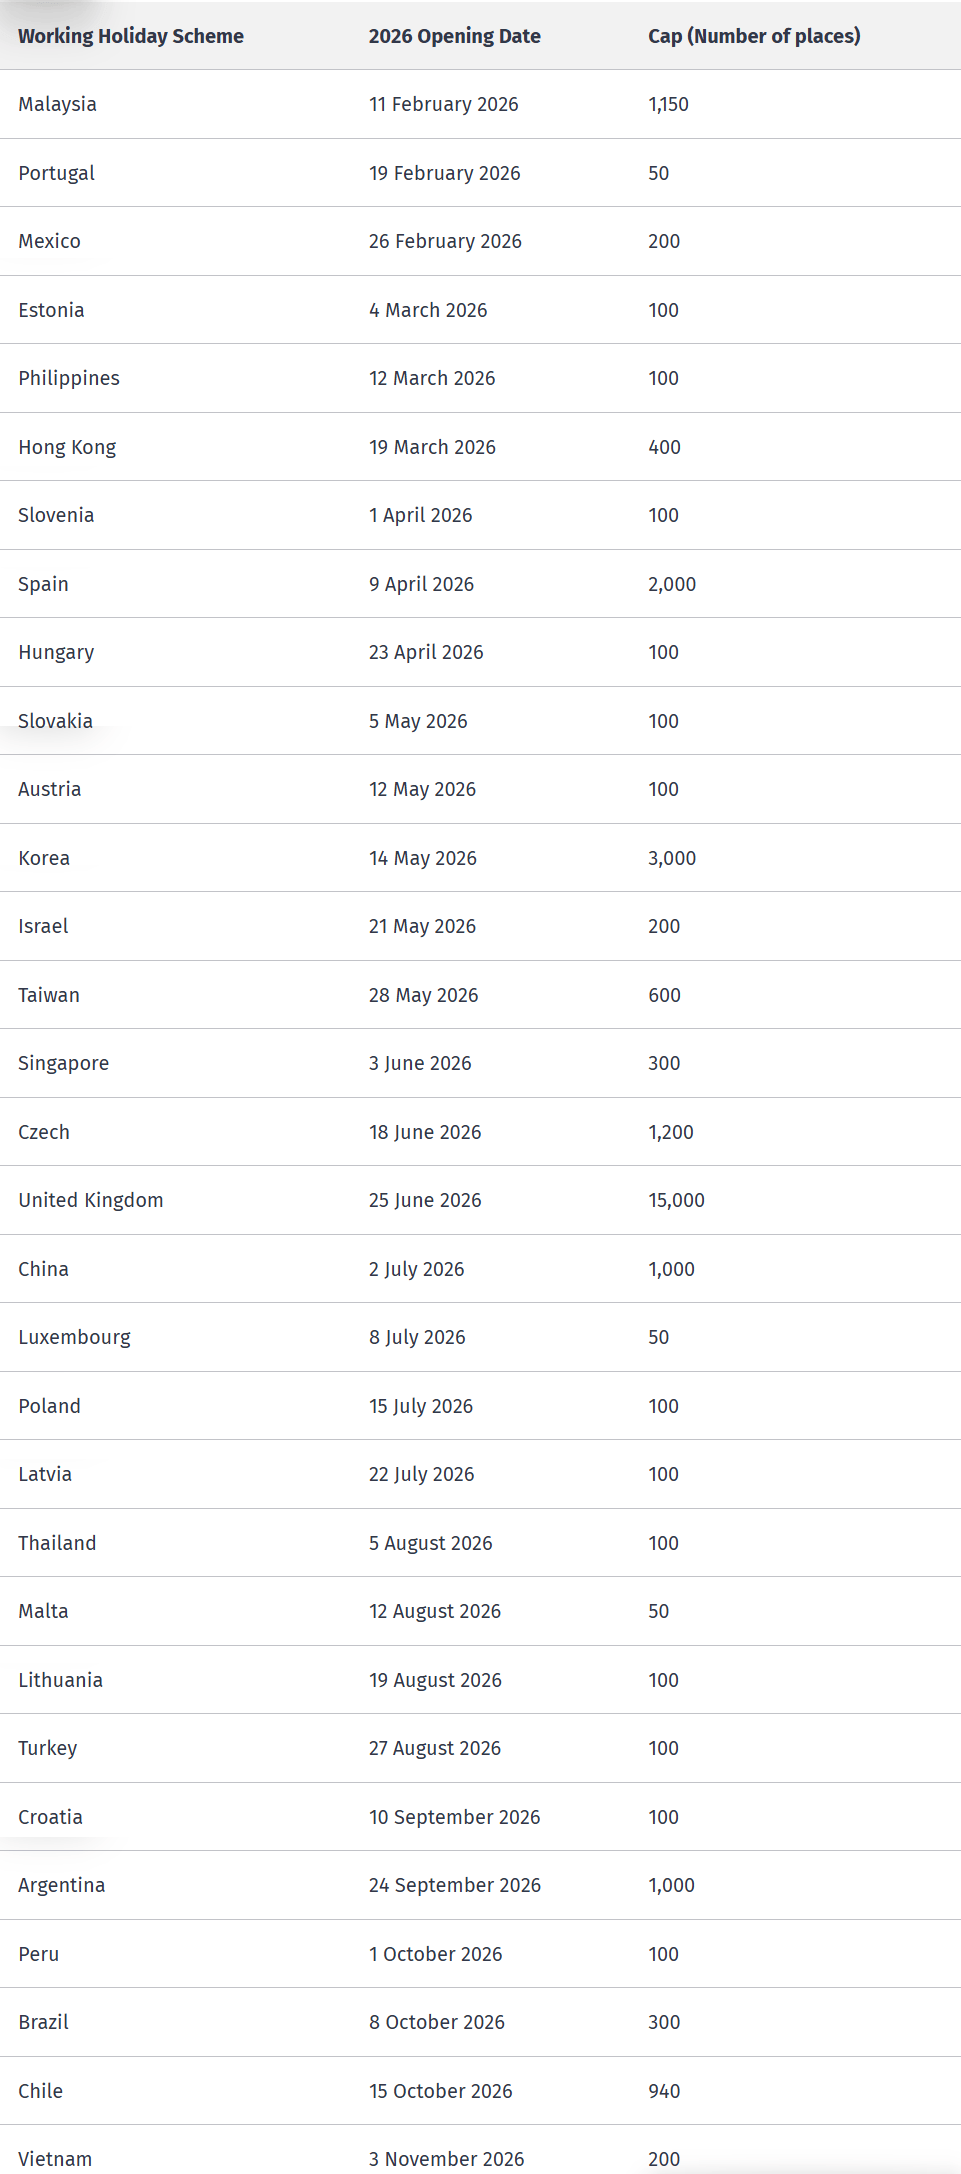The width and height of the screenshot is (961, 2174).
Task: Click the 2026 Opening Date column header
Action: 454,36
